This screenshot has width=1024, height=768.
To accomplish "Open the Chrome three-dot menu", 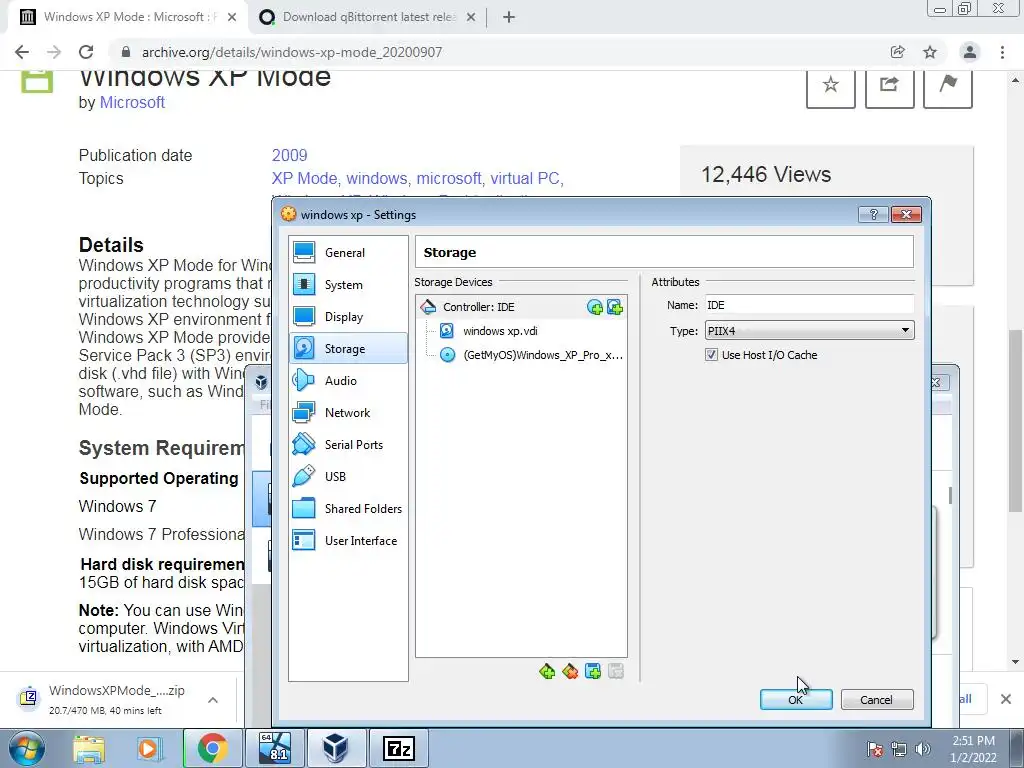I will (x=1002, y=52).
